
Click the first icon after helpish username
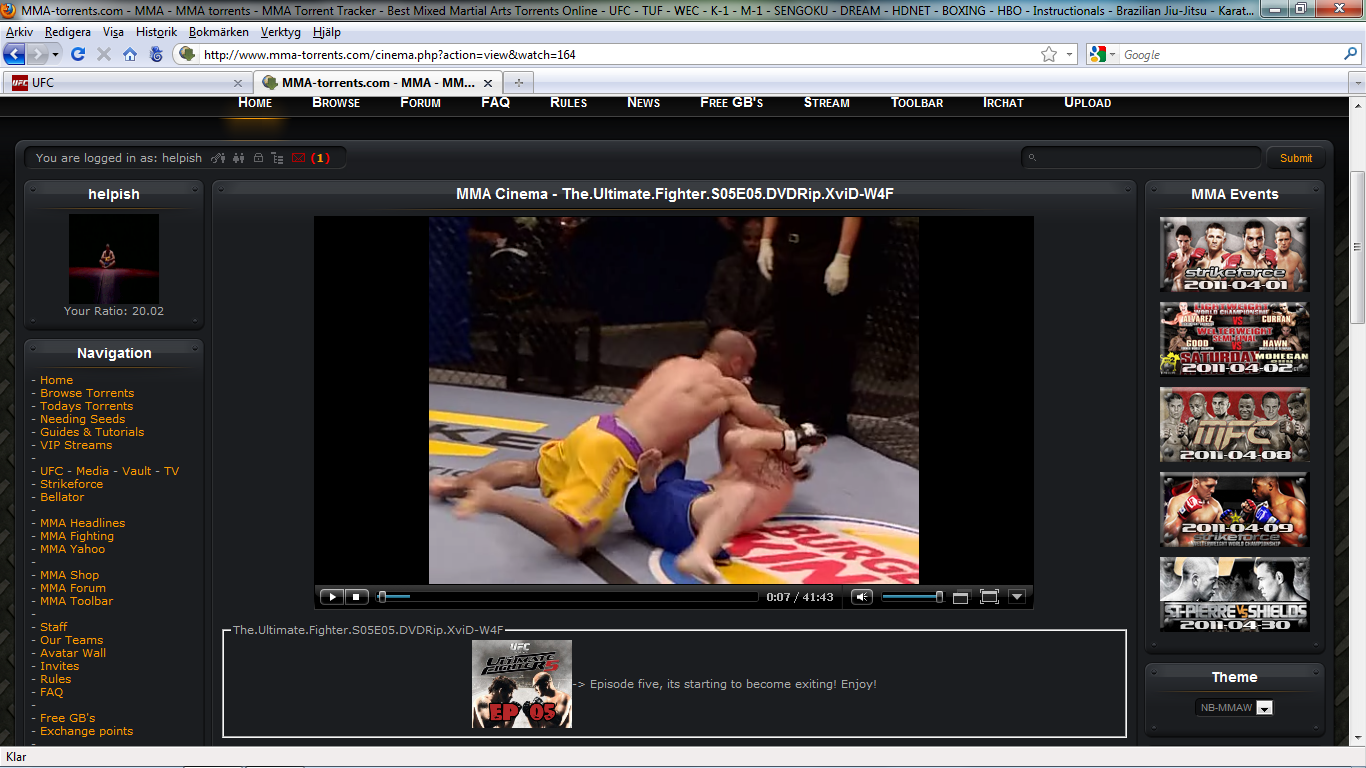pyautogui.click(x=217, y=158)
